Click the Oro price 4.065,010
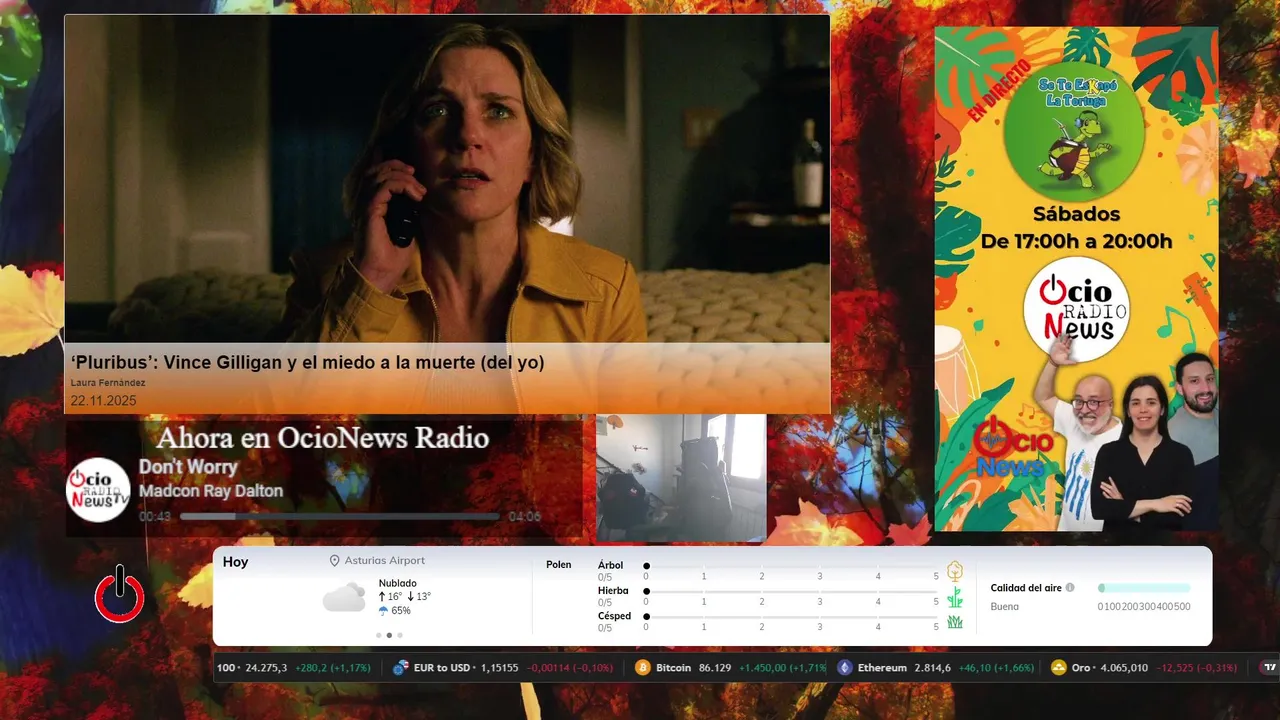The width and height of the screenshot is (1280, 720). coord(1124,668)
